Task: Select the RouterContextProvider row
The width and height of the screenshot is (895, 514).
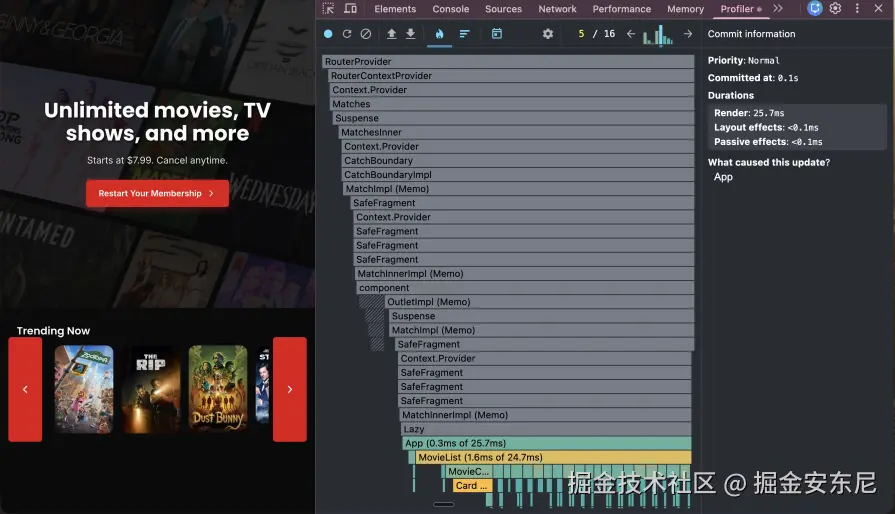Action: tap(511, 76)
